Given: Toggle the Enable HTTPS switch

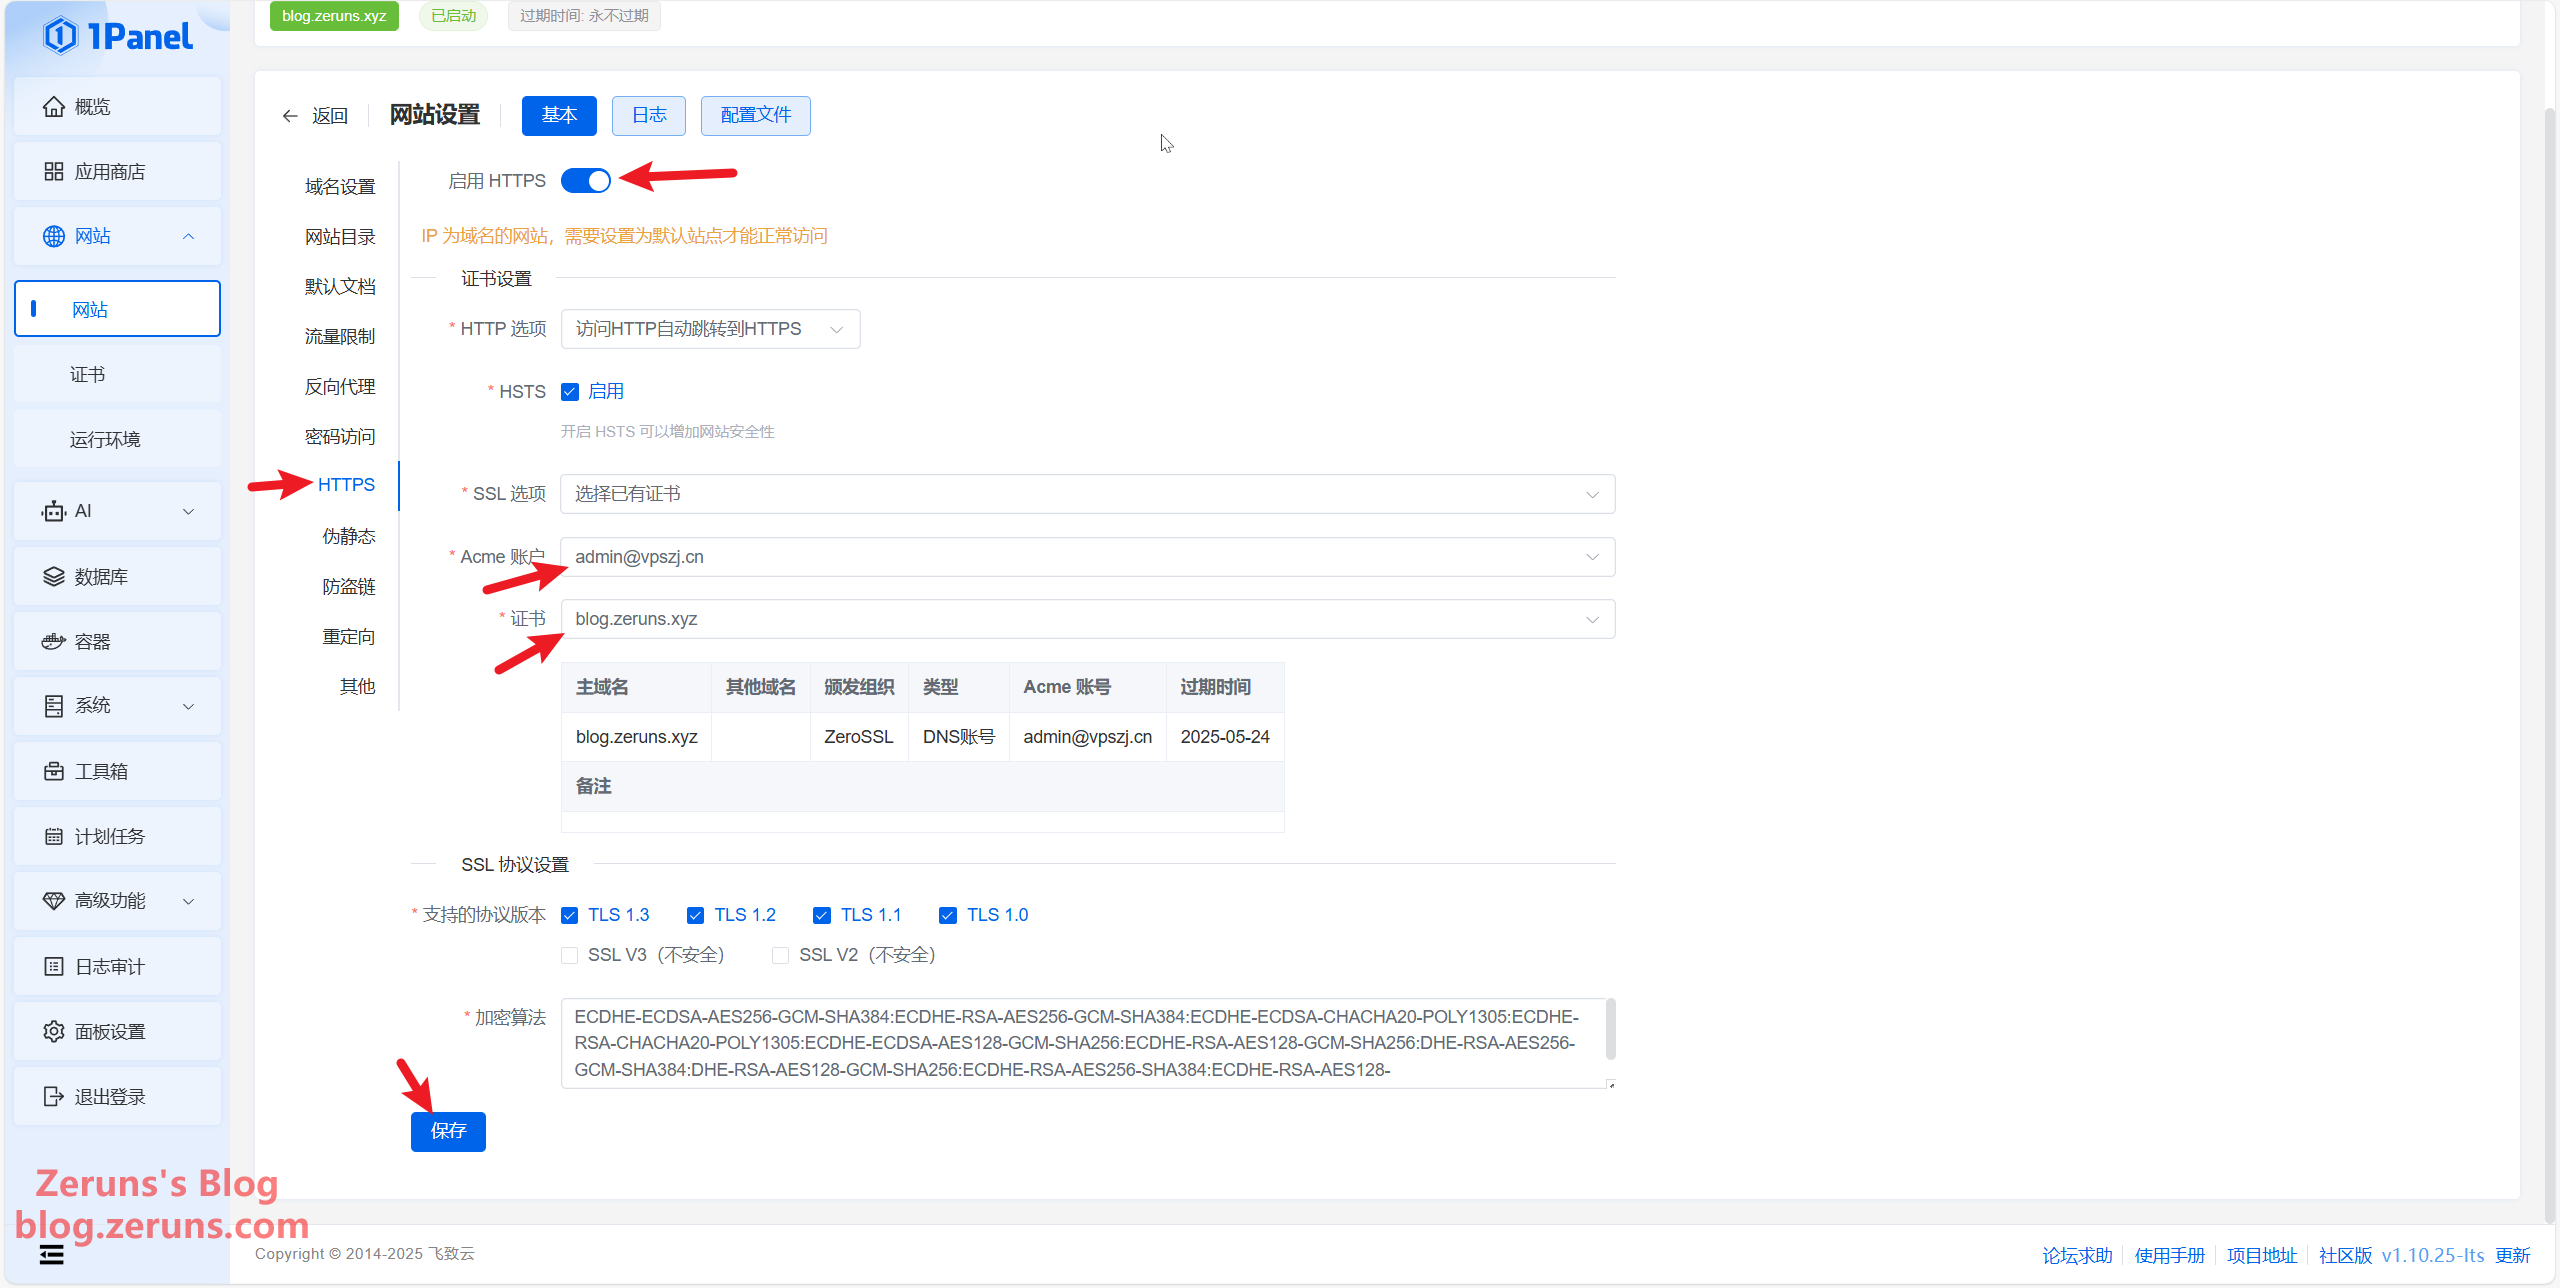Looking at the screenshot, I should 586,181.
